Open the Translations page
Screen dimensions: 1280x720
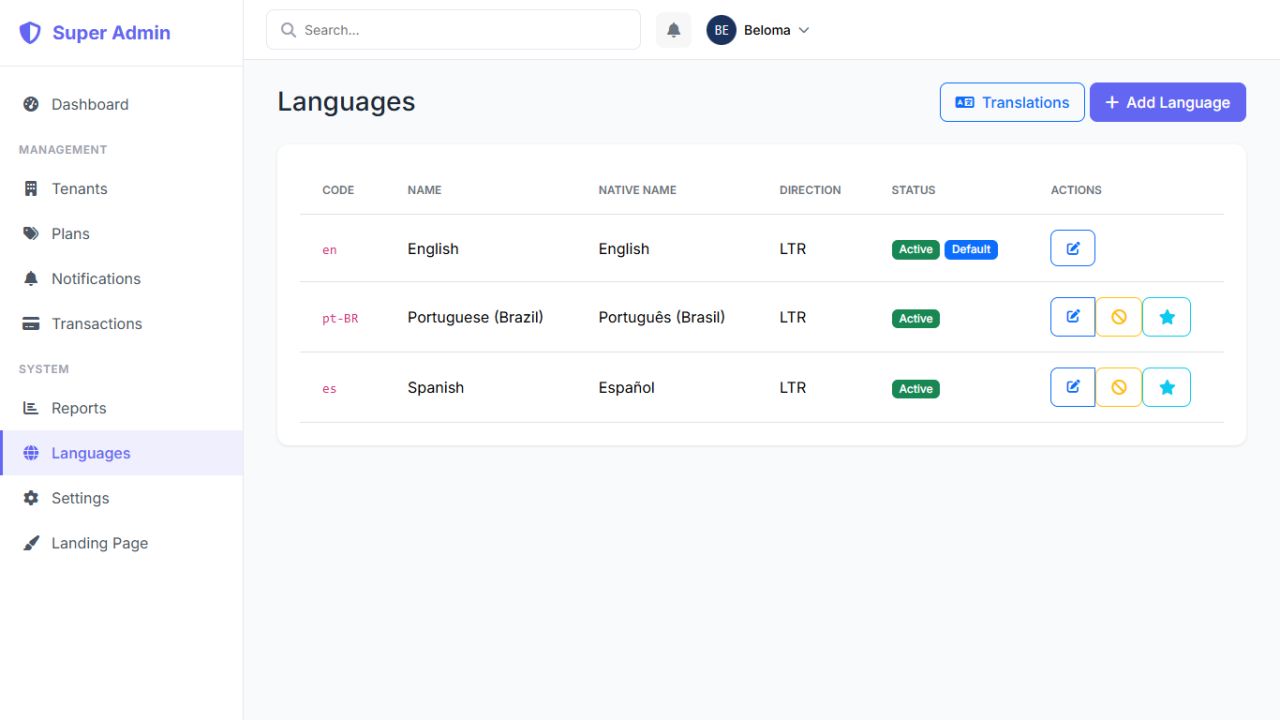pos(1012,102)
